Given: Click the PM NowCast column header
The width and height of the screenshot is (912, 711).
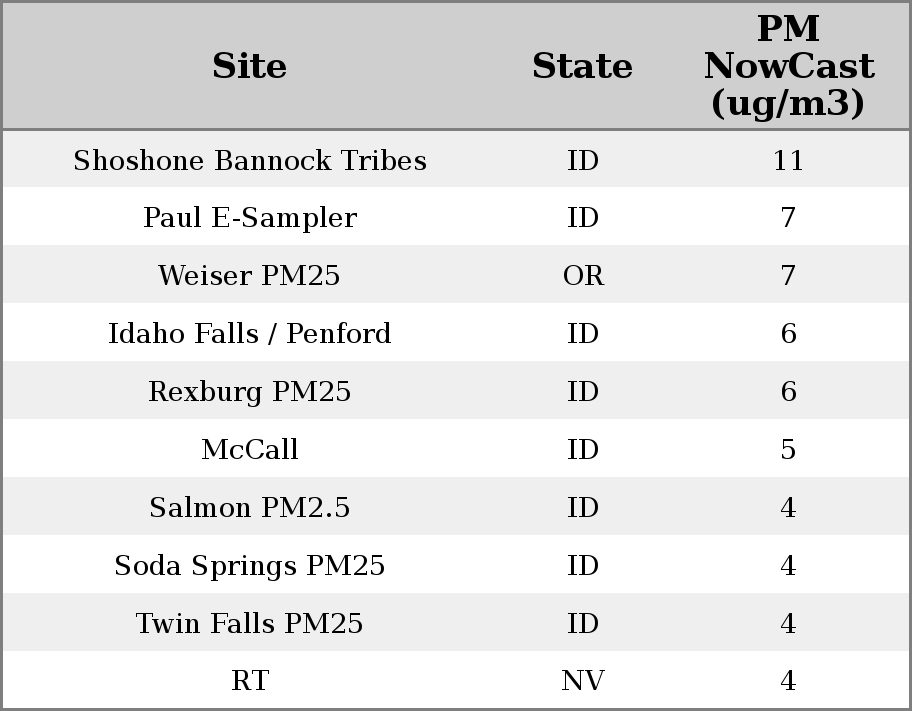Looking at the screenshot, I should click(788, 66).
